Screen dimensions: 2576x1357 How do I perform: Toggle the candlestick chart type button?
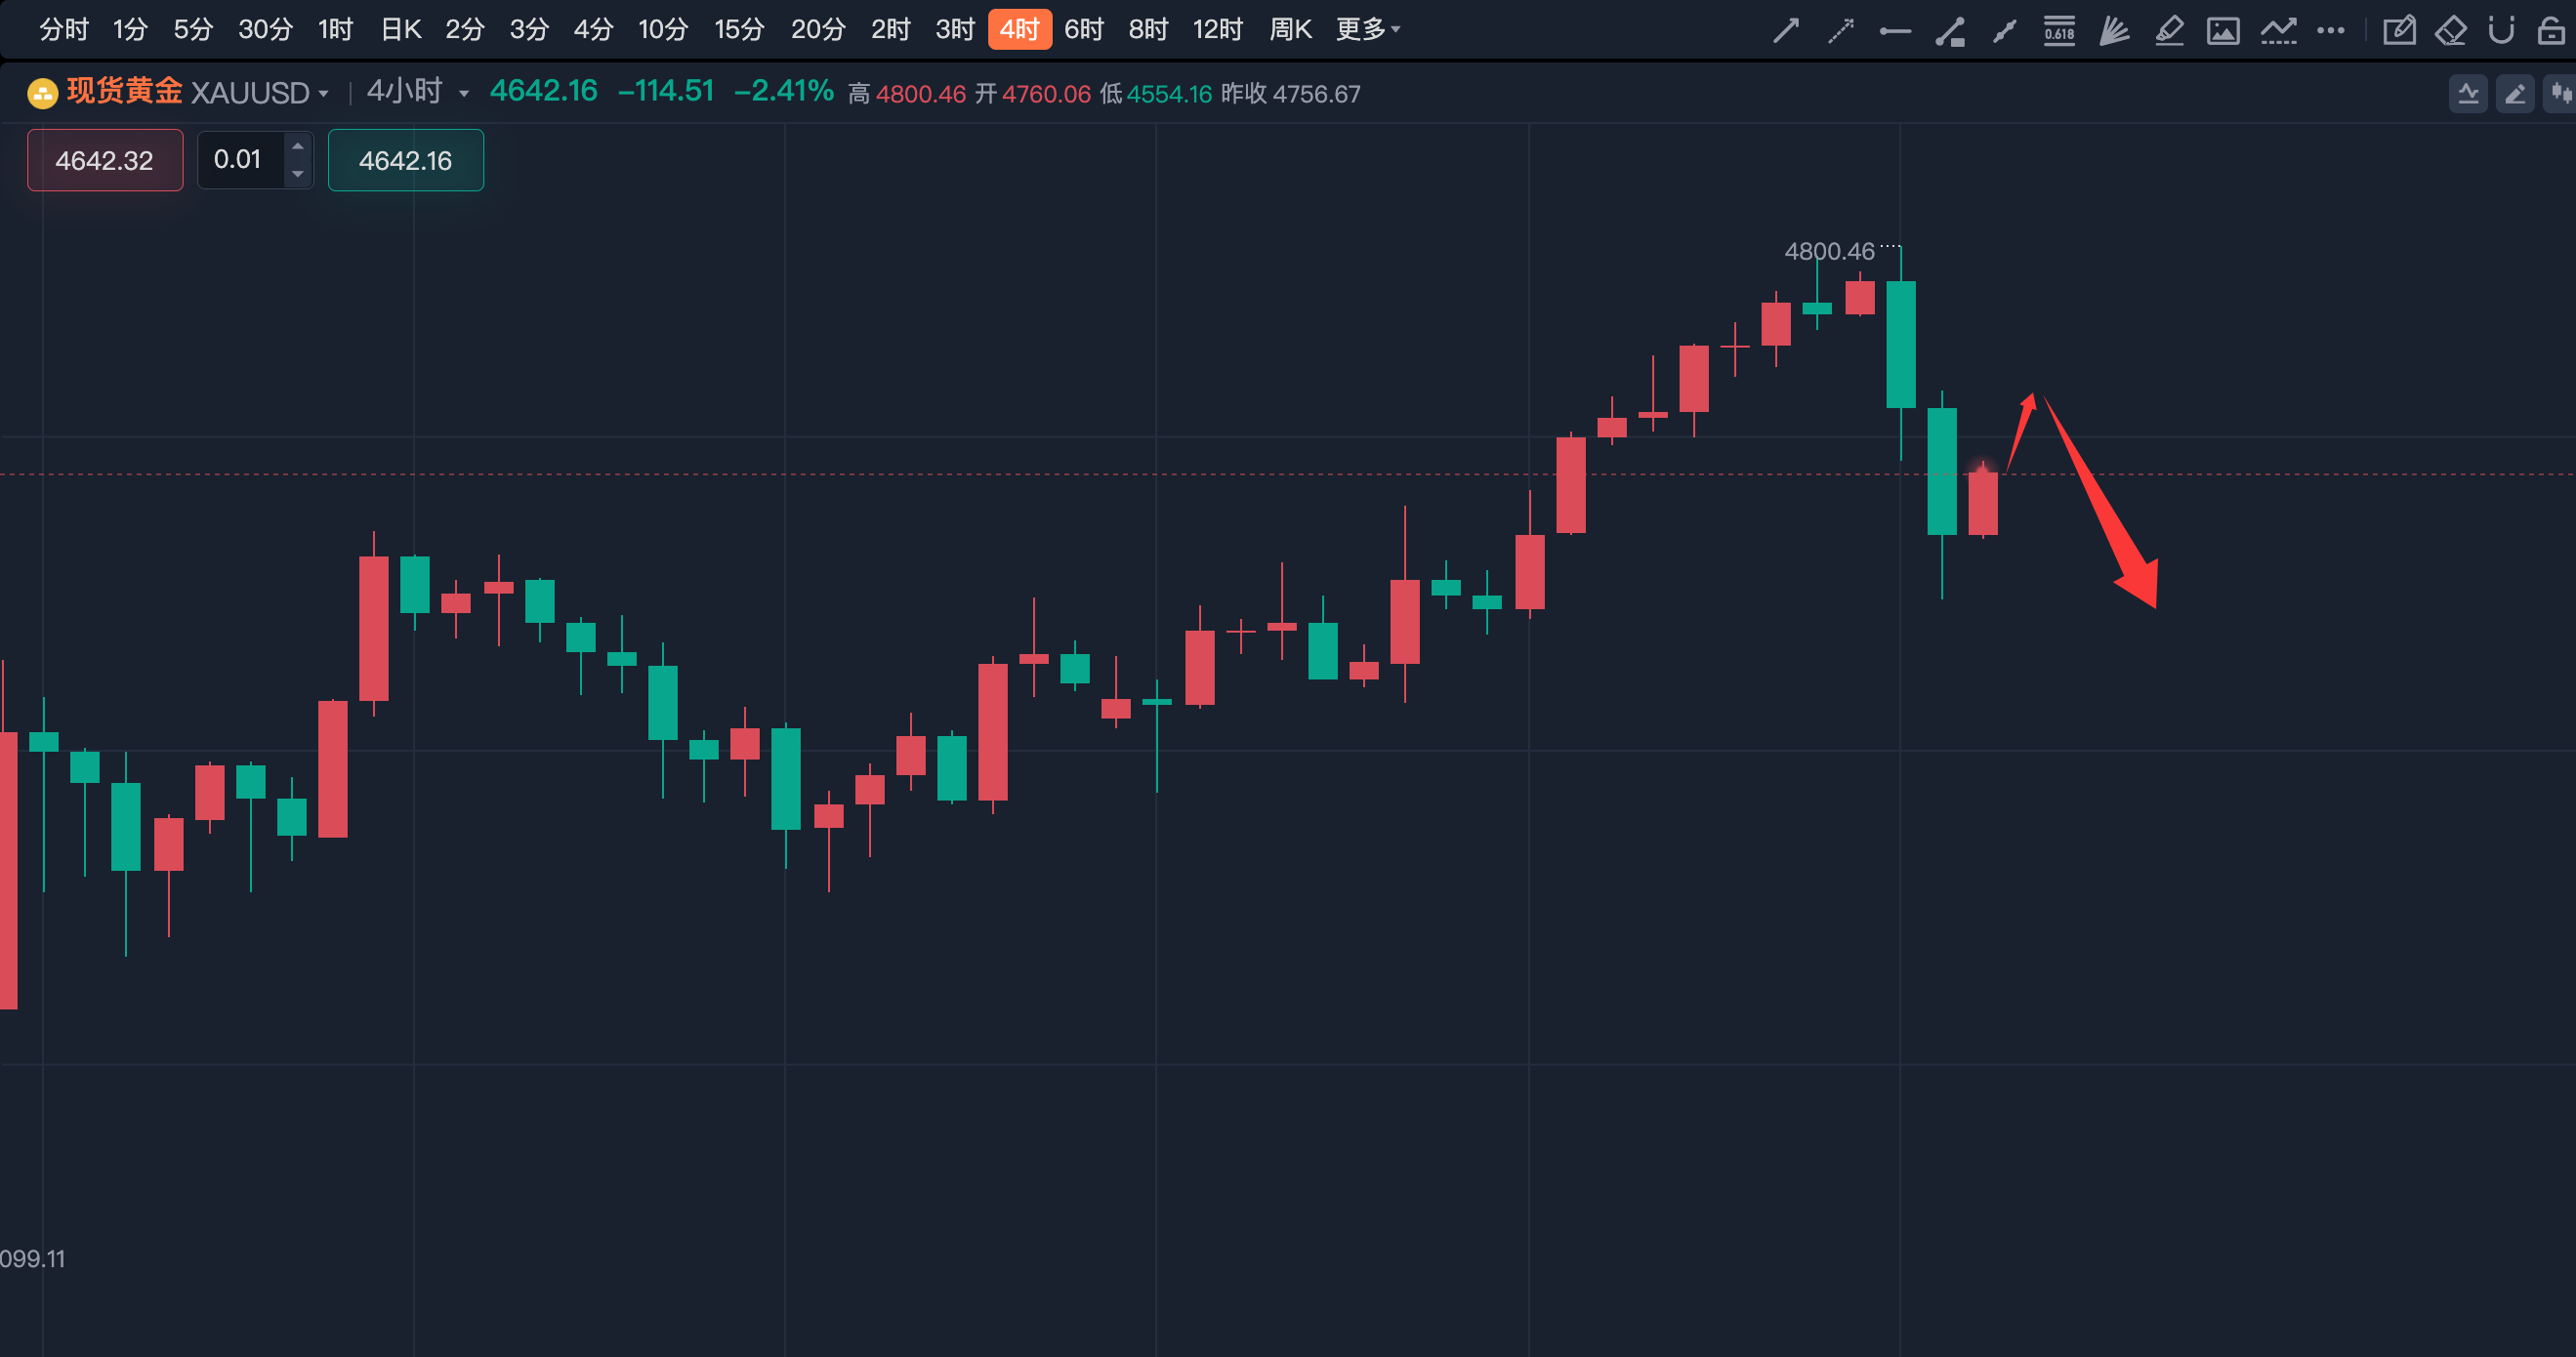click(2561, 94)
